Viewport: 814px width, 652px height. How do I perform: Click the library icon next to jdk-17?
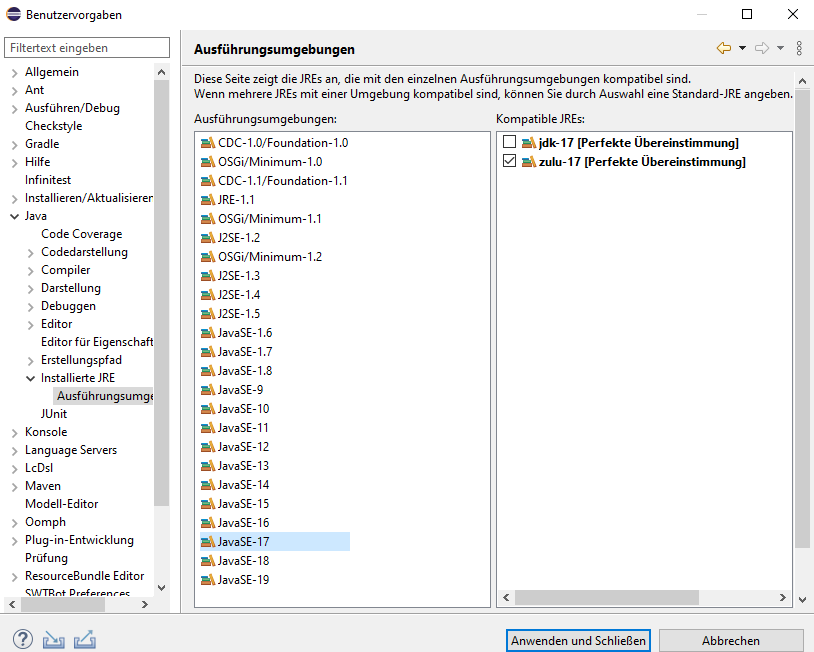528,143
